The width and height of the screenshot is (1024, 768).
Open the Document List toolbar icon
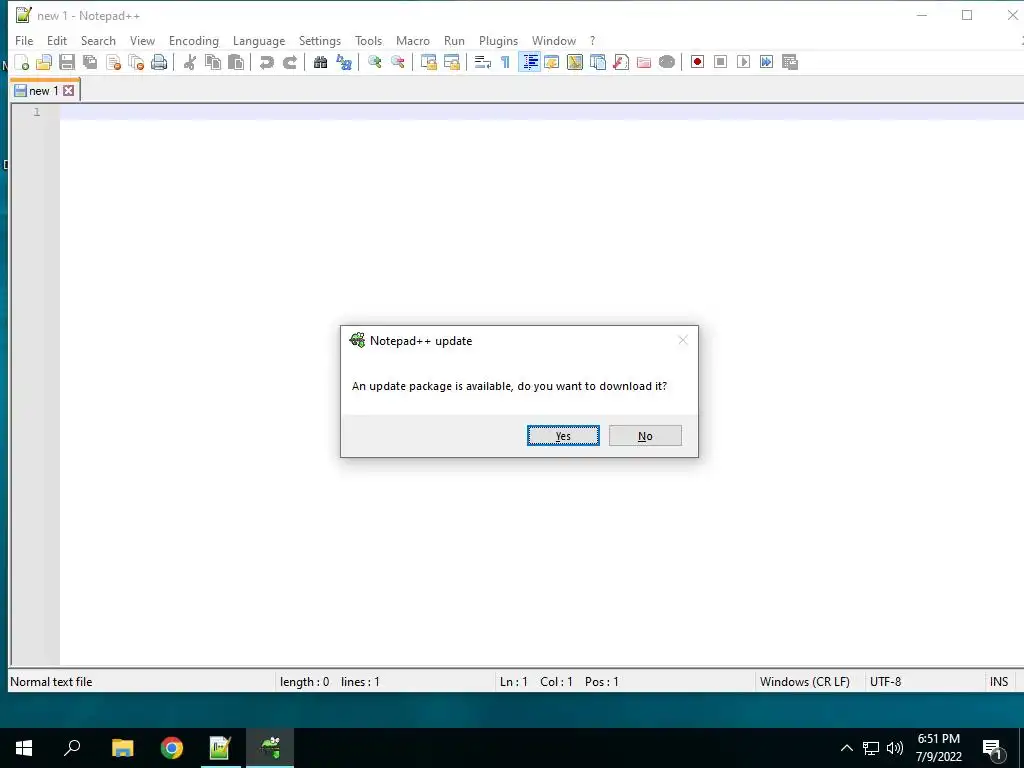point(598,62)
